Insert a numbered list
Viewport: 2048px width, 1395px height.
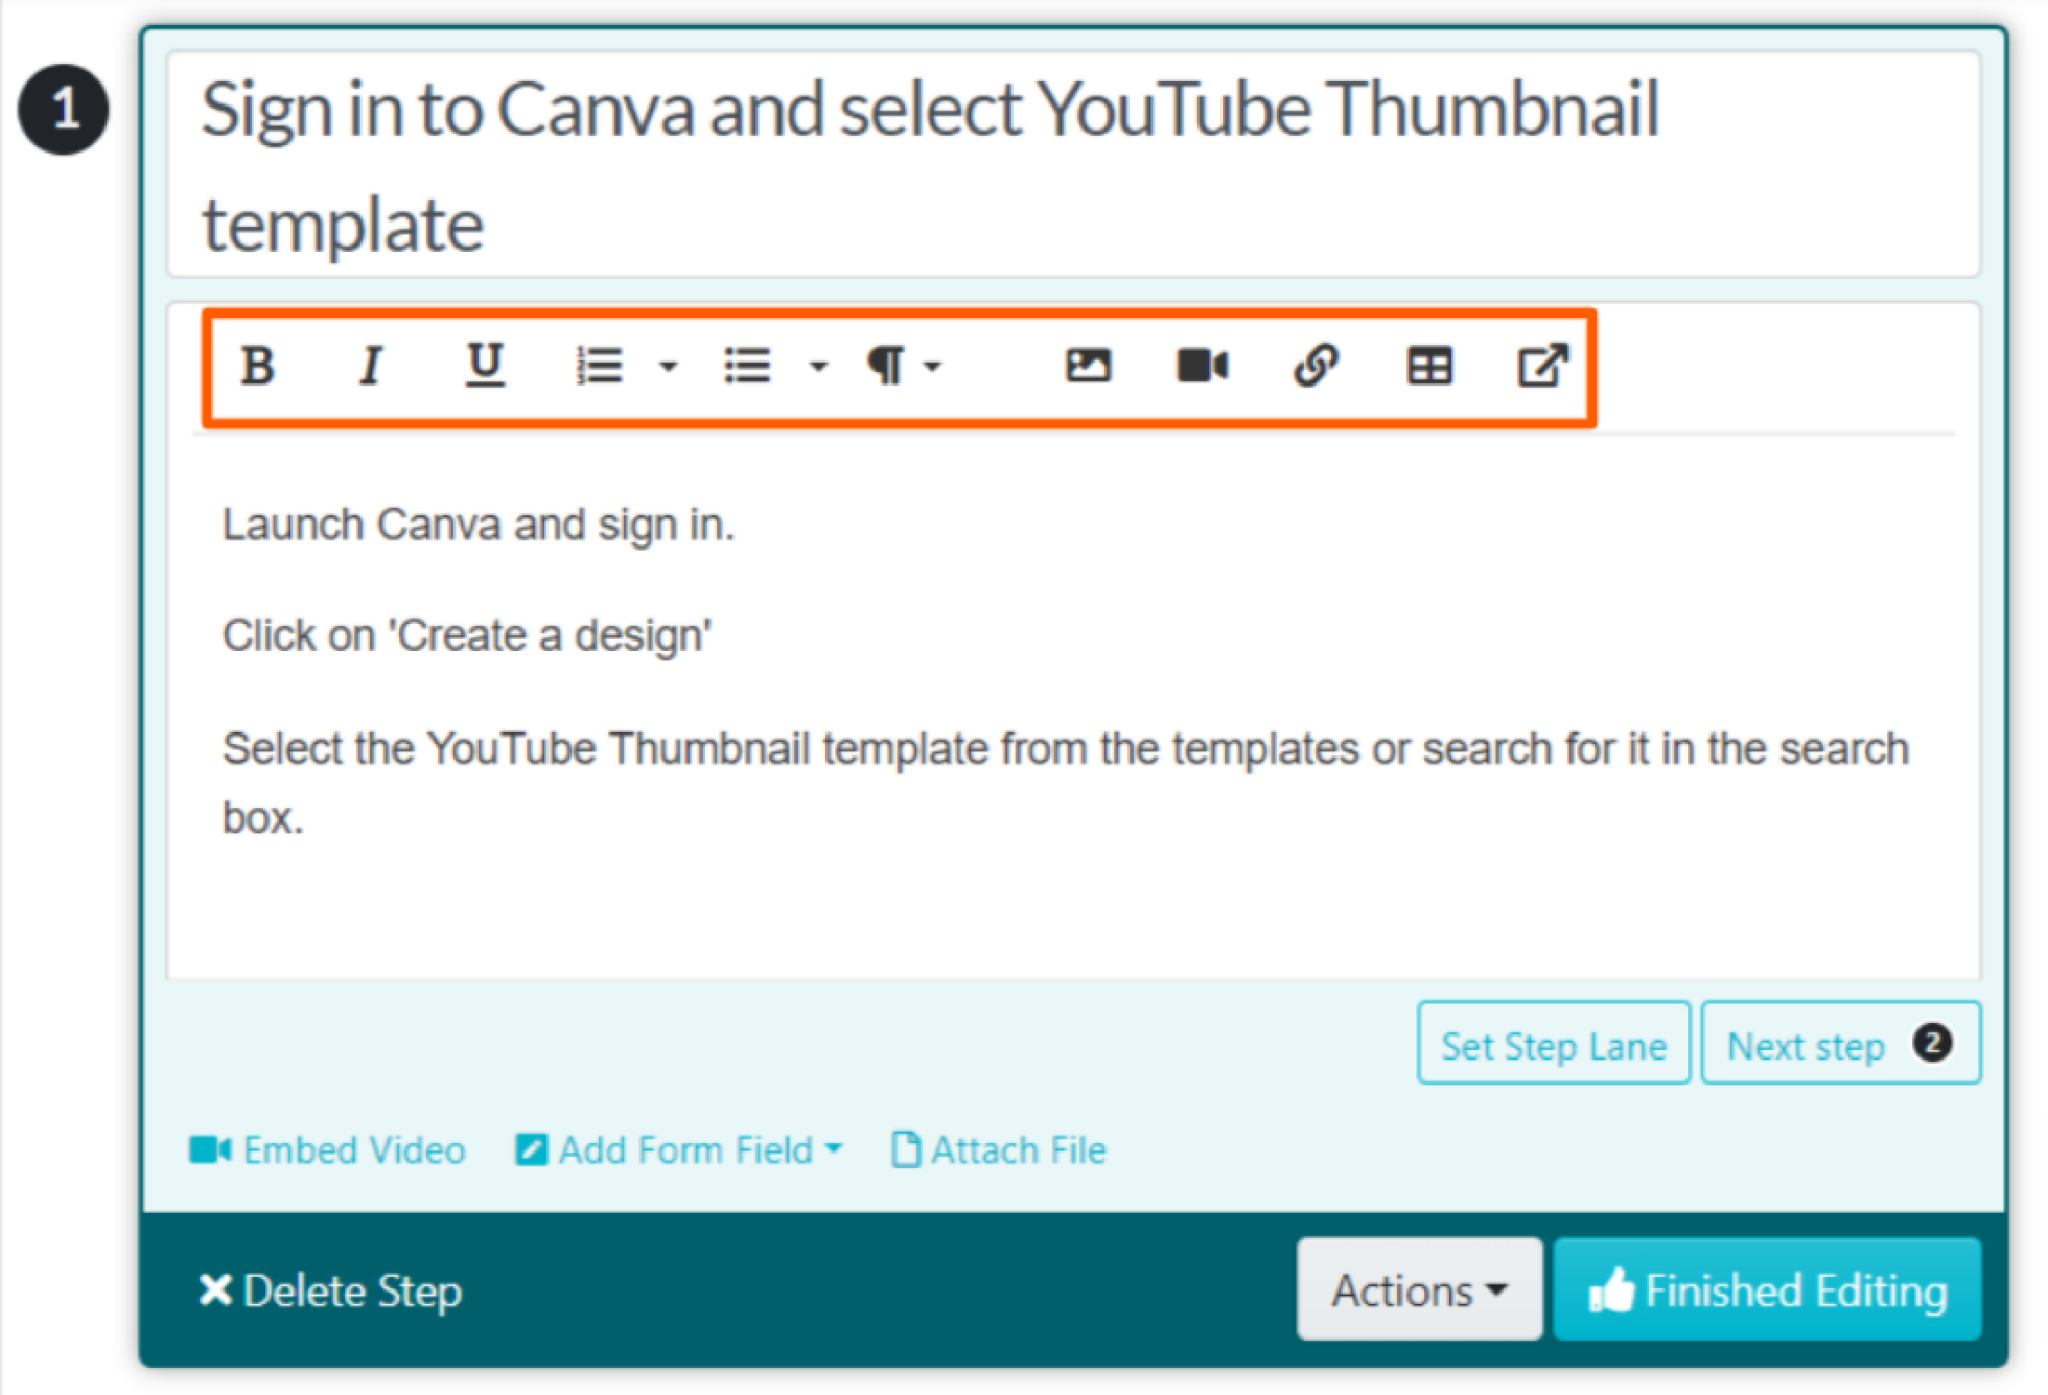tap(600, 365)
